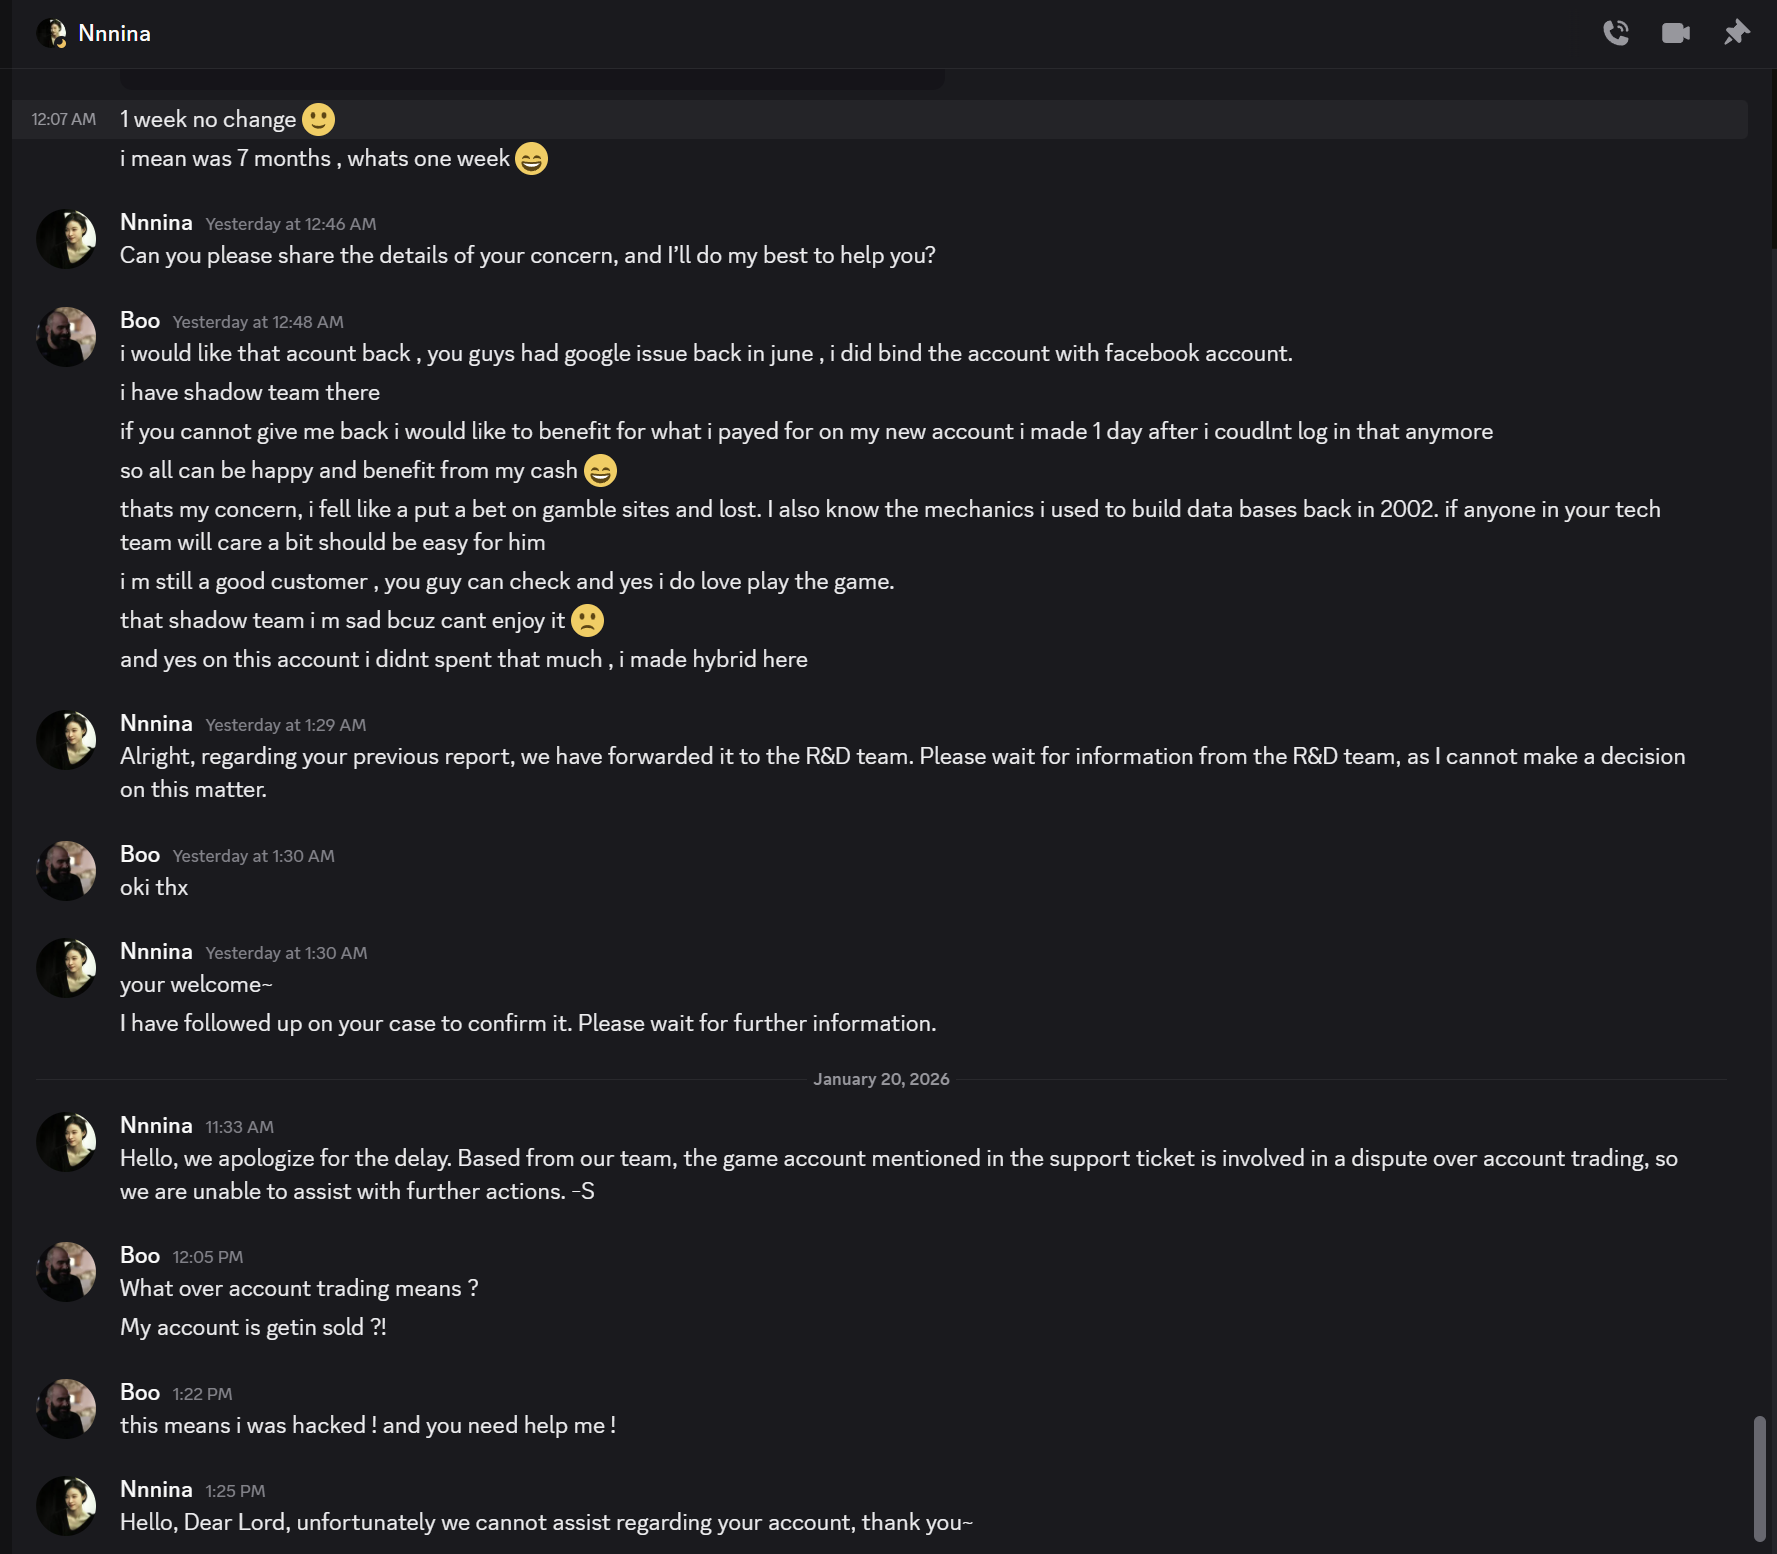The width and height of the screenshot is (1777, 1554).
Task: Click Boo's avatar on 'oki thx' message
Action: [x=66, y=871]
